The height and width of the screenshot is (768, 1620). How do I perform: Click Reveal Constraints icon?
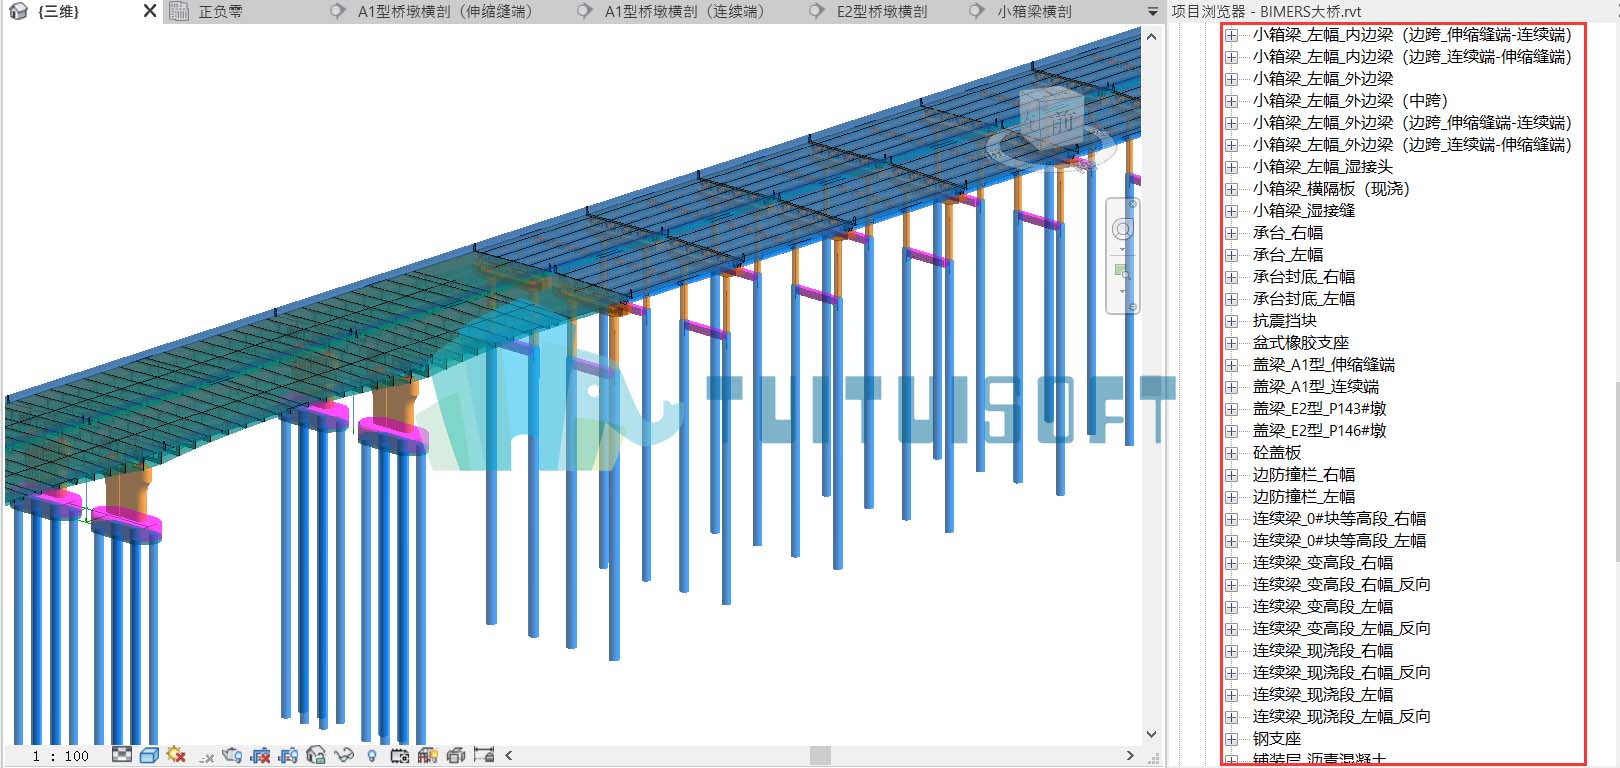[x=484, y=755]
